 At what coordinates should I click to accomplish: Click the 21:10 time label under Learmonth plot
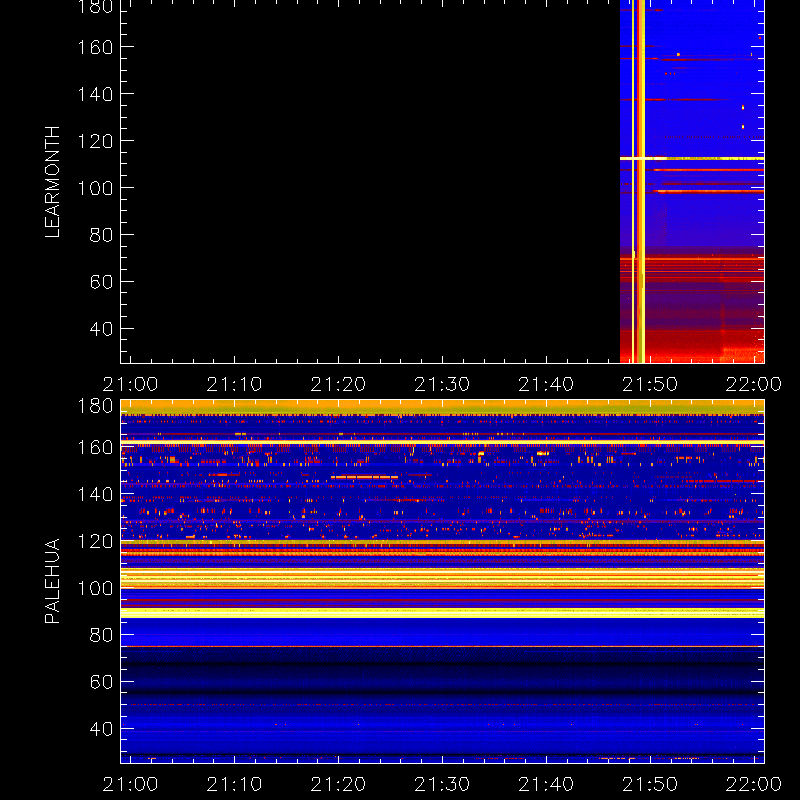coord(234,384)
